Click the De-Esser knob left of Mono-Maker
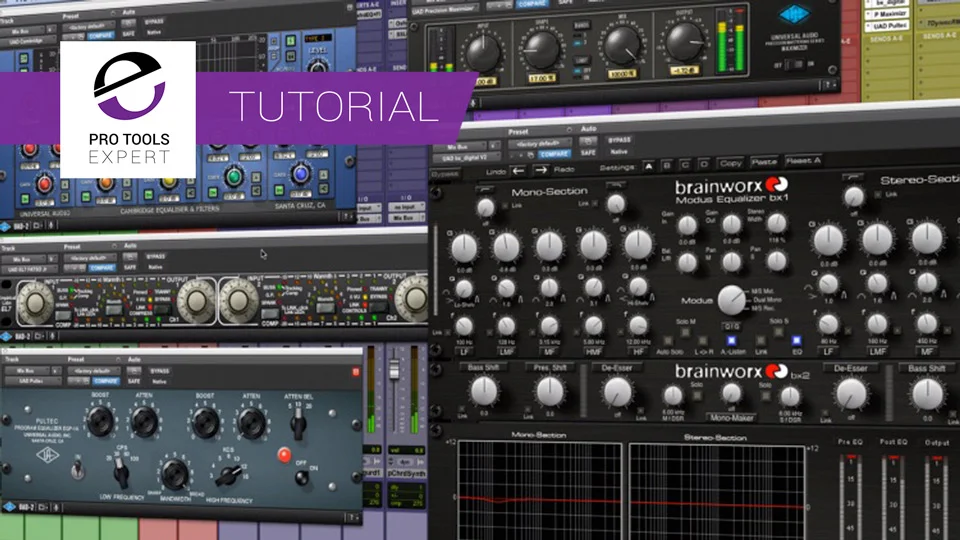The height and width of the screenshot is (540, 960). [x=617, y=392]
